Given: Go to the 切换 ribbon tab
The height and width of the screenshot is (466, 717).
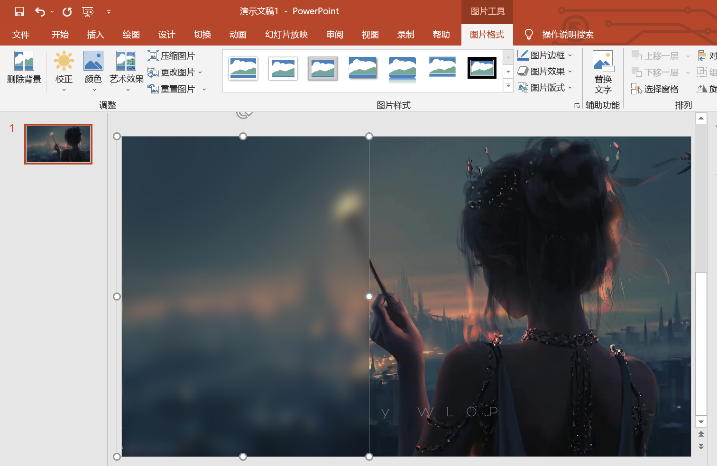Looking at the screenshot, I should pos(202,34).
